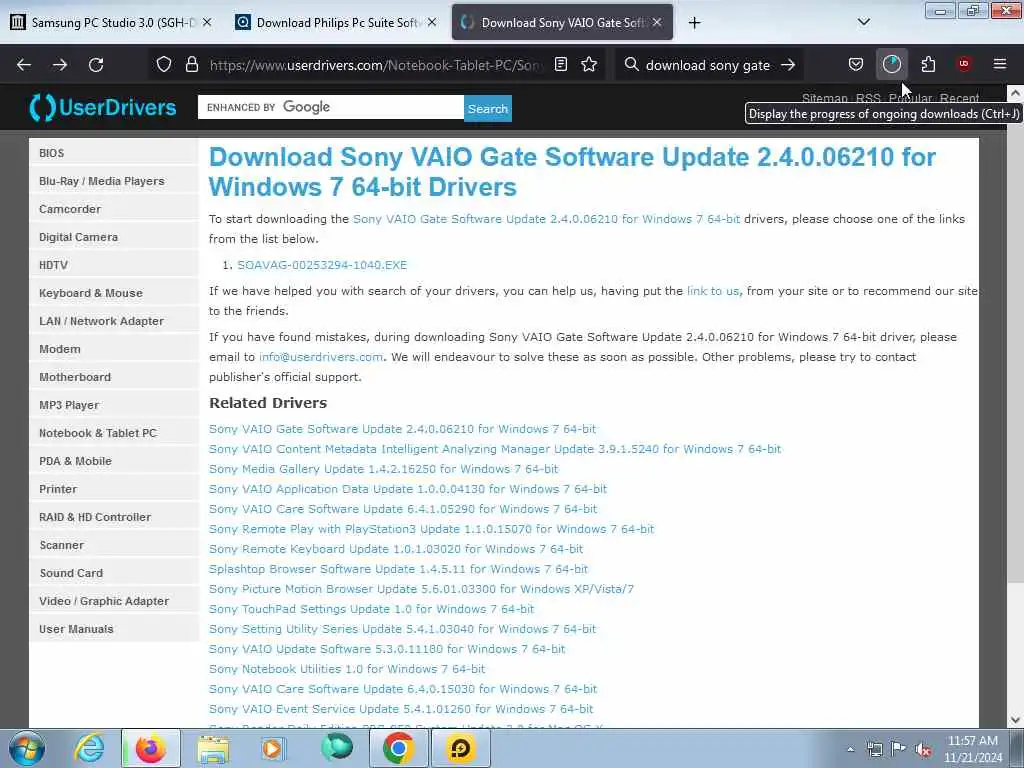Viewport: 1024px width, 768px height.
Task: Focus the Google enhanced search field
Action: (x=330, y=108)
